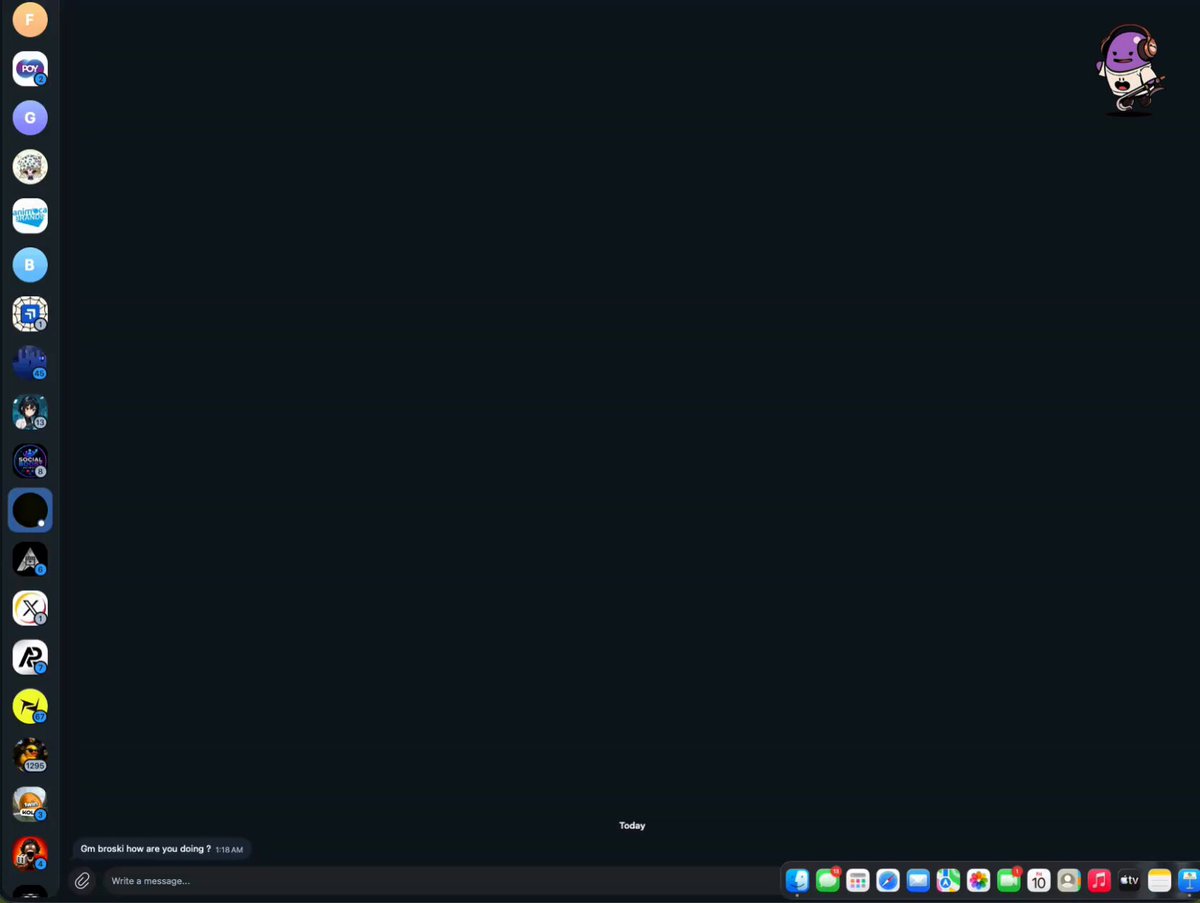The height and width of the screenshot is (903, 1200).
Task: Open the chat with 45 unread badge
Action: (30, 363)
